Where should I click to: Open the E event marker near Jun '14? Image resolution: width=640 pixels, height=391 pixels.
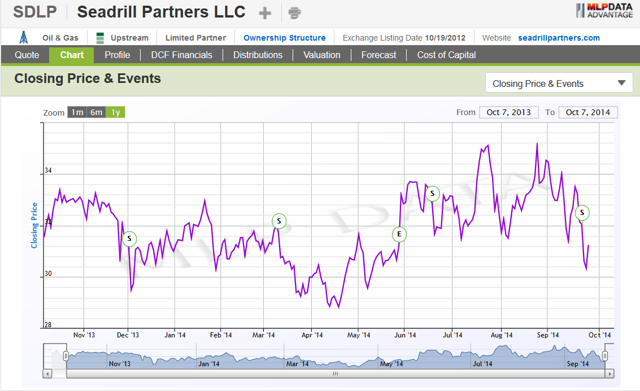[x=399, y=234]
